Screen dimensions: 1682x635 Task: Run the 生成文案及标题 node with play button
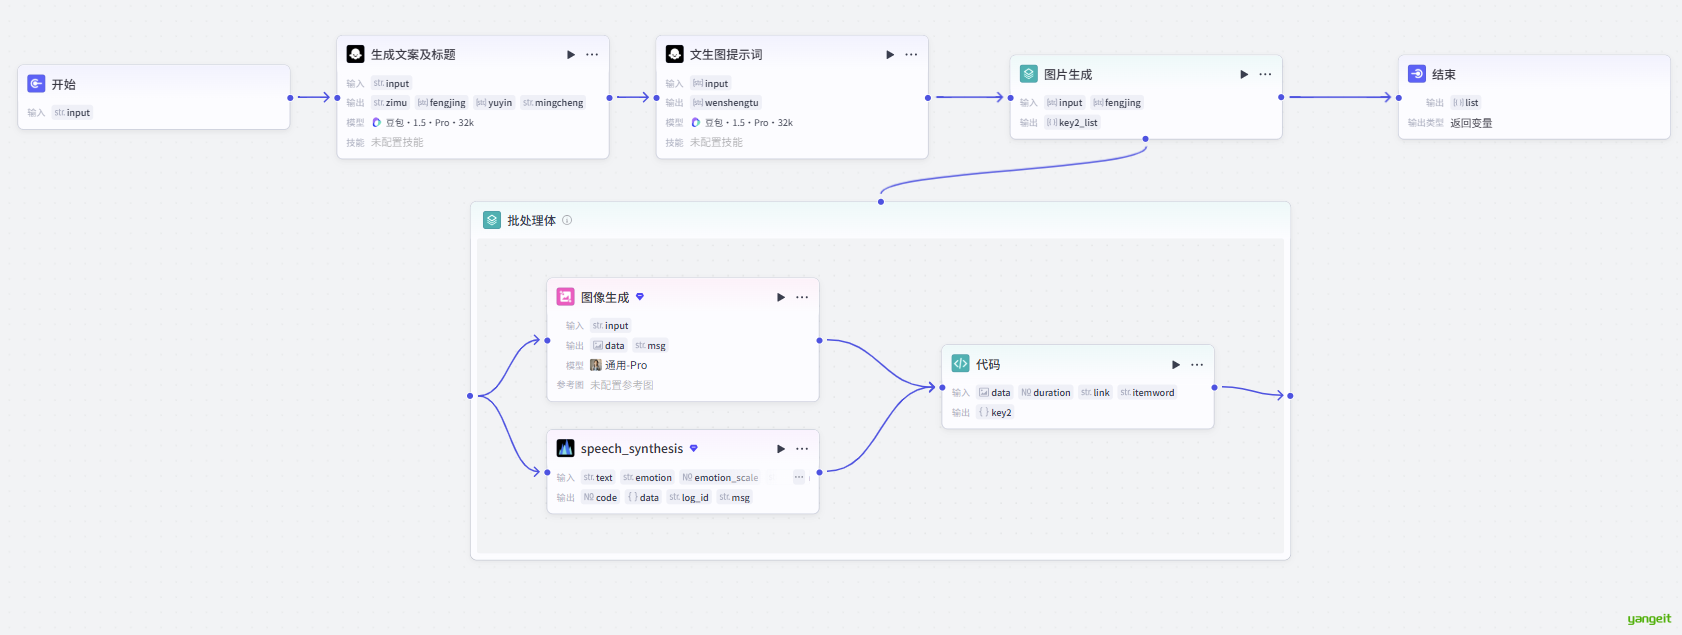coord(571,55)
